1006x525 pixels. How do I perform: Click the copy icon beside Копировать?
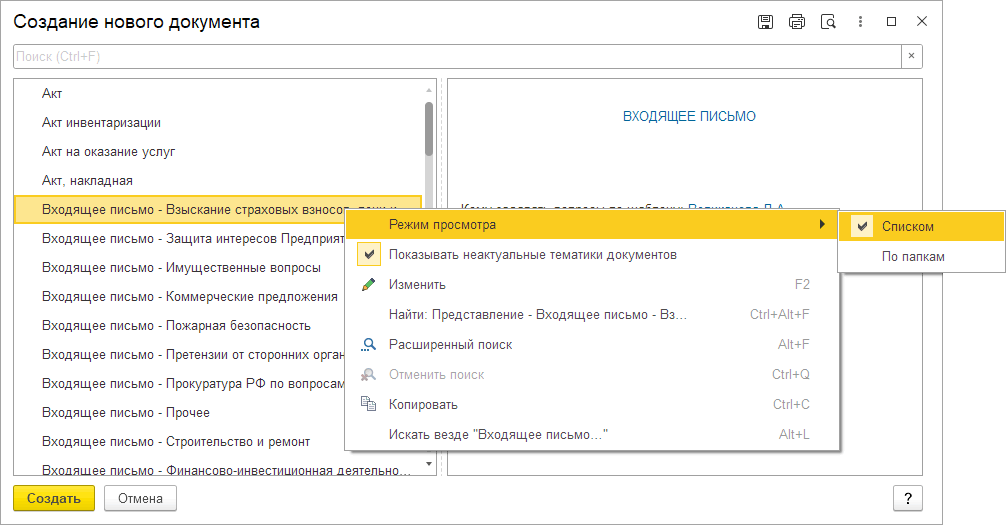pyautogui.click(x=368, y=405)
